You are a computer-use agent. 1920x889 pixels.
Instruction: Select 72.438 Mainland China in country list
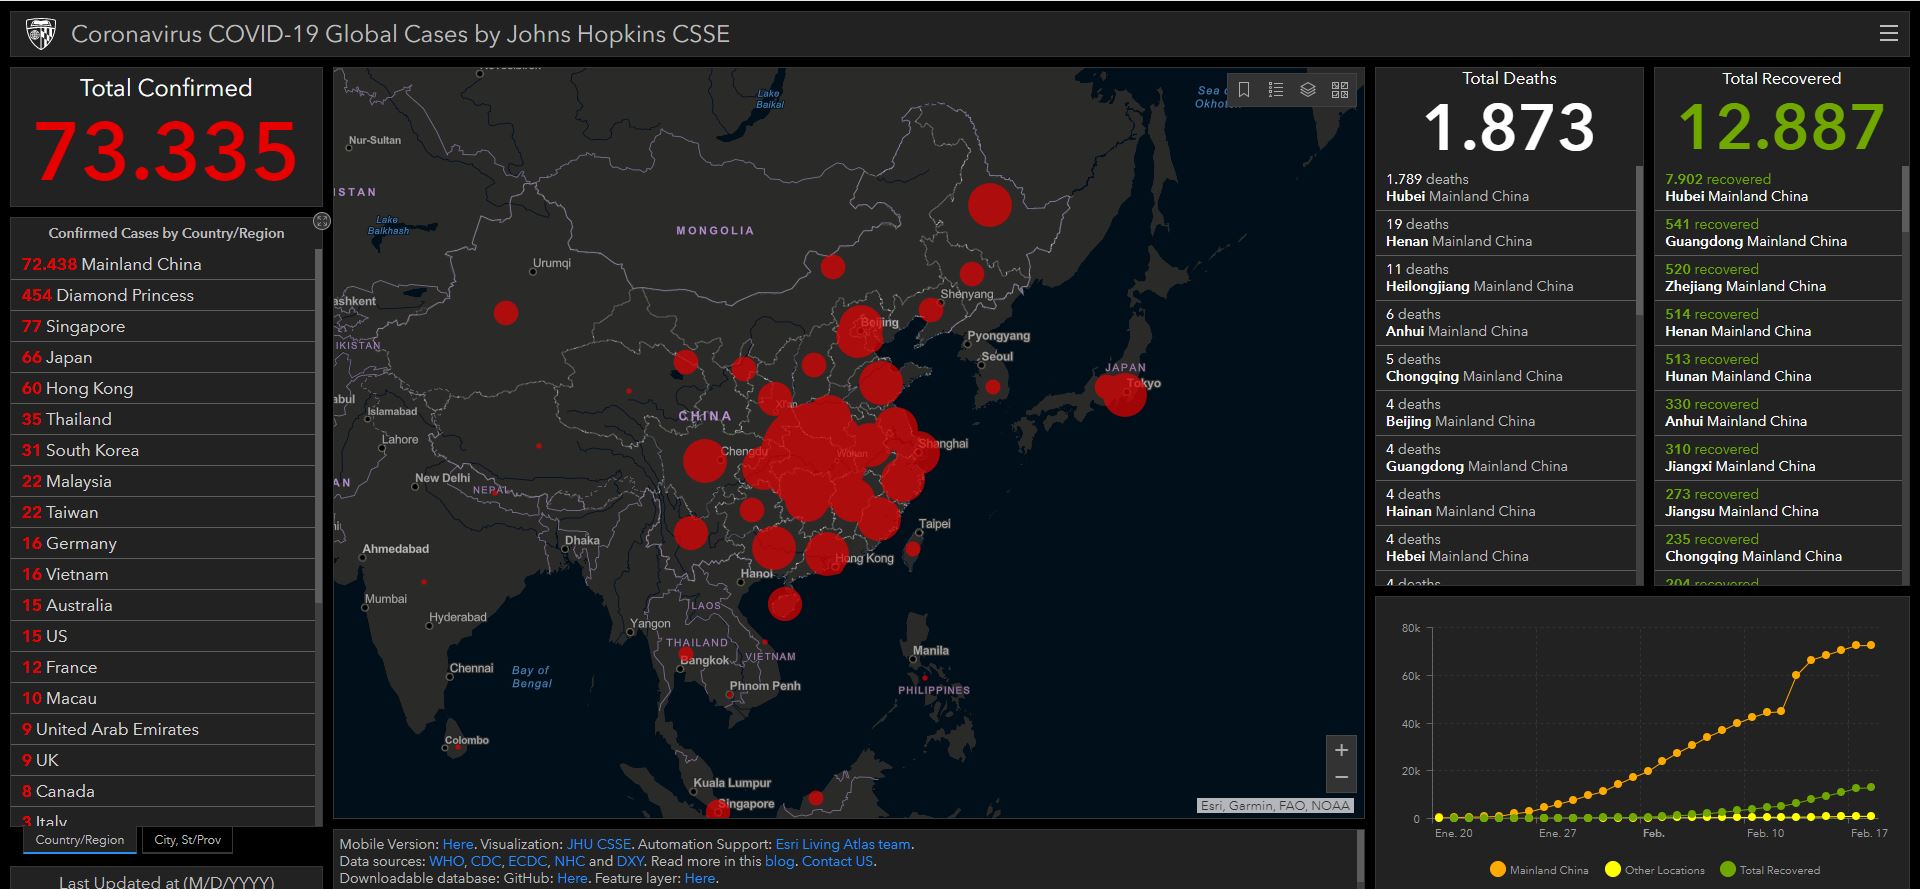(164, 264)
